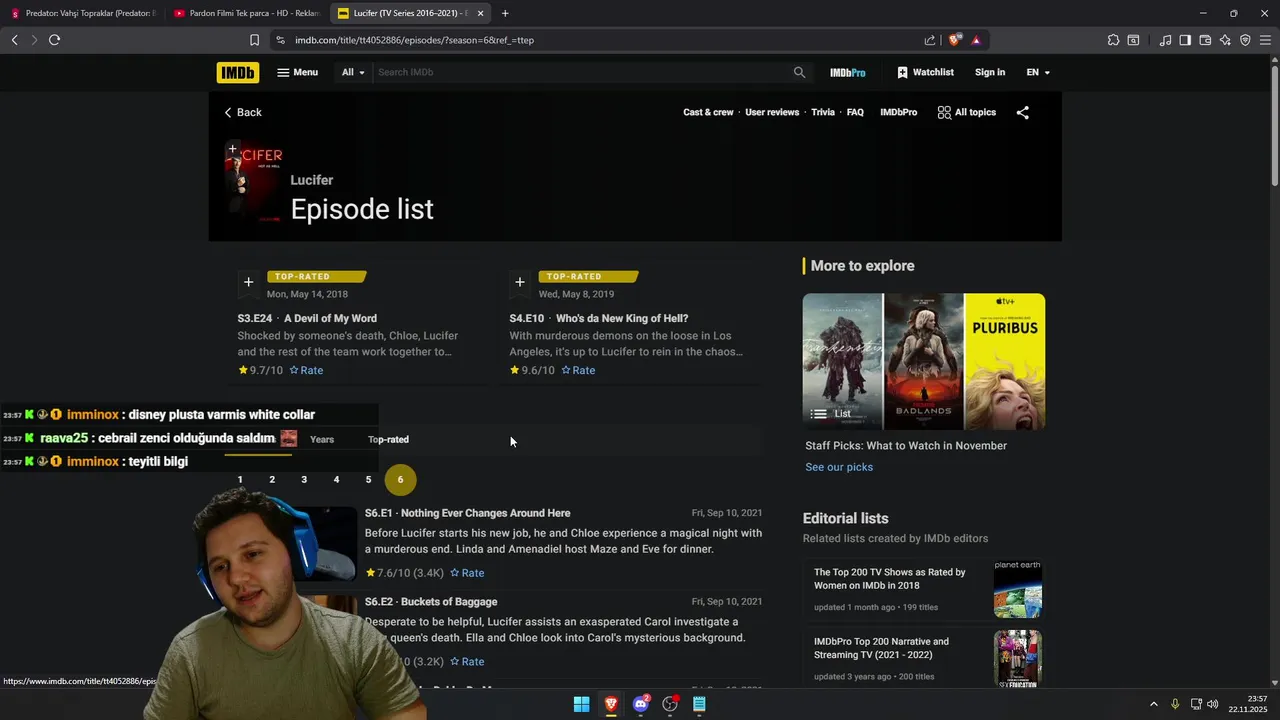This screenshot has width=1280, height=720.
Task: Select season 5
Action: click(368, 480)
